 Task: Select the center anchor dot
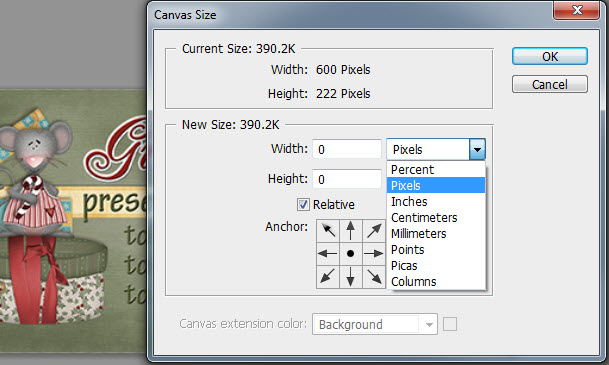(351, 254)
